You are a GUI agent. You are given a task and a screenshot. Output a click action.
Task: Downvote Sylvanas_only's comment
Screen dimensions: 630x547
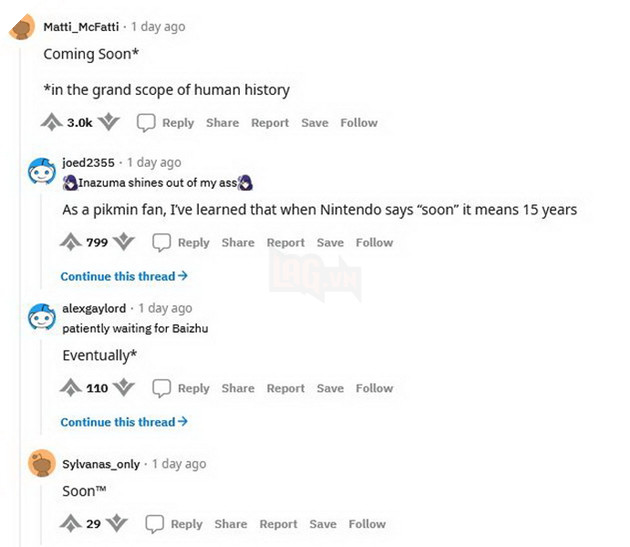116,523
